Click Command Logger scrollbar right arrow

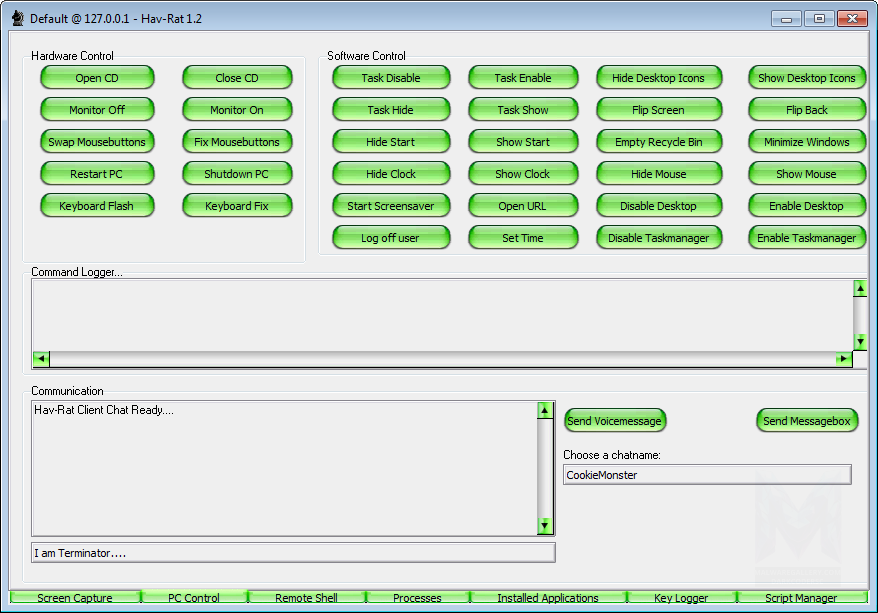[x=843, y=359]
